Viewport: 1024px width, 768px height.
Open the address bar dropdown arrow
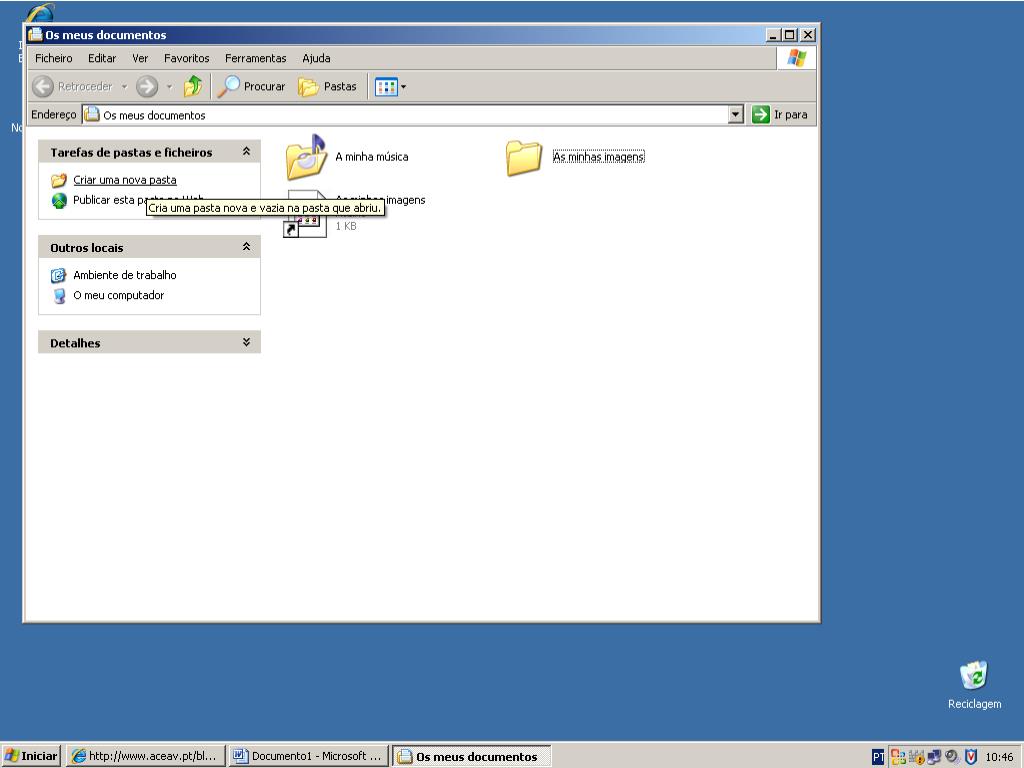735,115
